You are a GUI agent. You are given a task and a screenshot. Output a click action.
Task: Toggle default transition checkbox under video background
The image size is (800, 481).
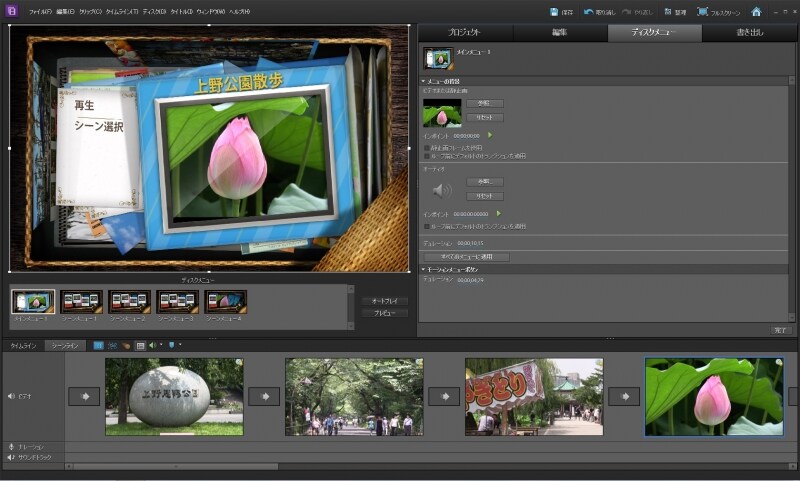tap(427, 156)
